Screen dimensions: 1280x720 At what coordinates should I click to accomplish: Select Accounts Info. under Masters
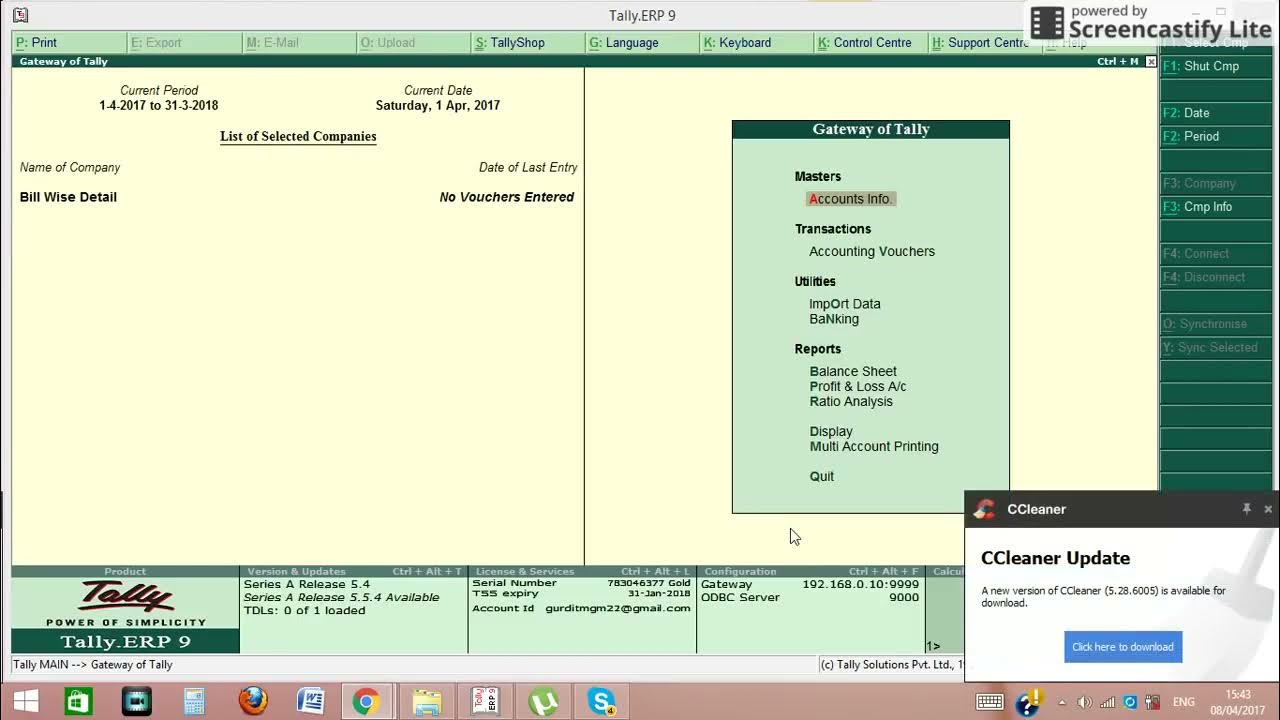850,199
